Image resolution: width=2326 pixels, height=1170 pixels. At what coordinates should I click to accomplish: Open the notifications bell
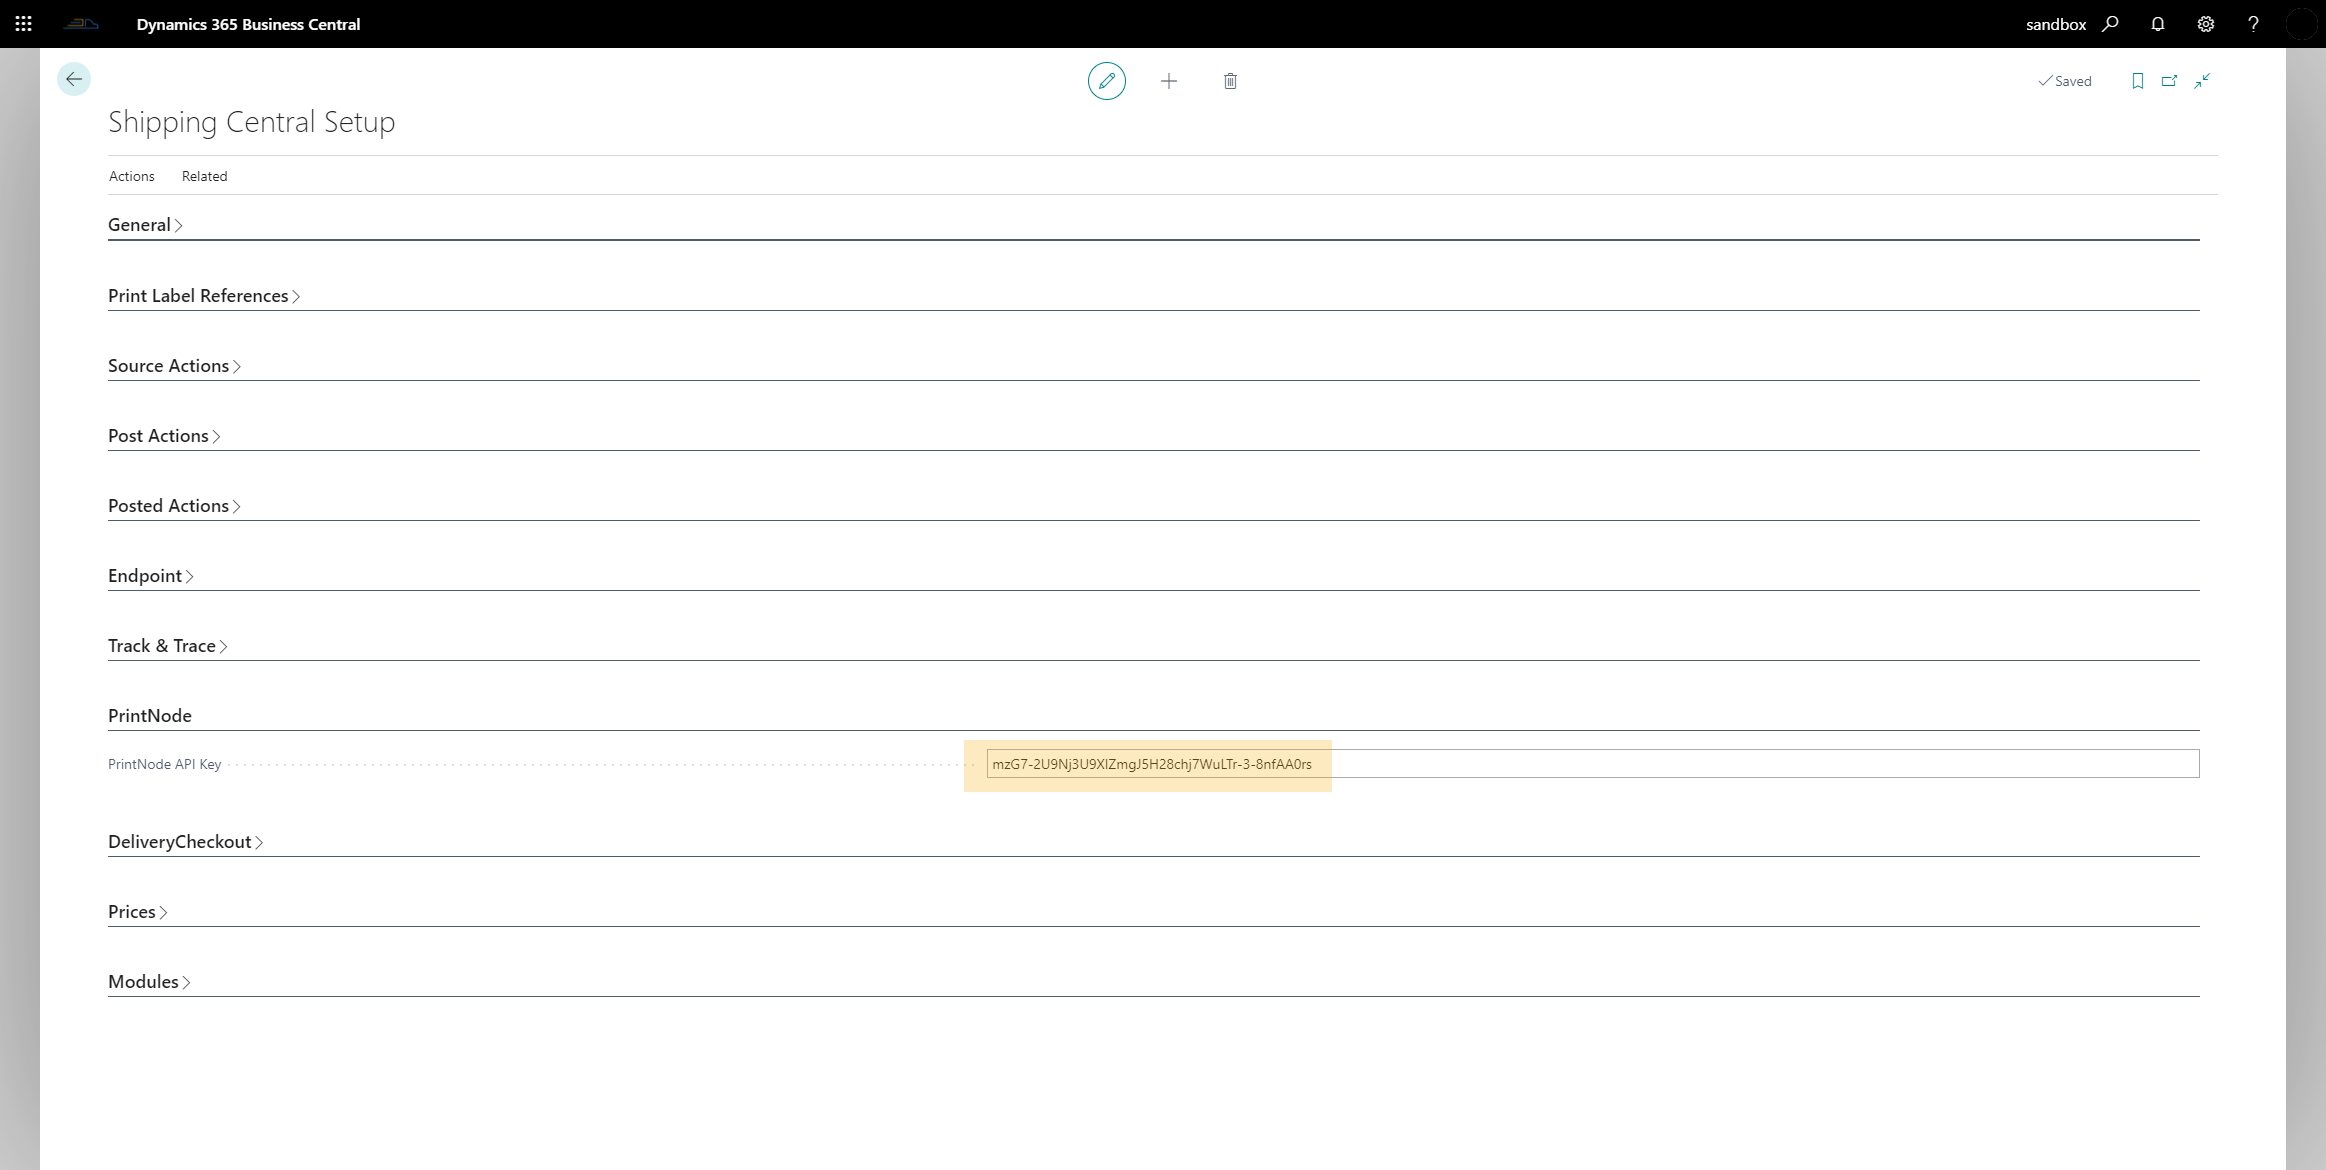[2158, 24]
